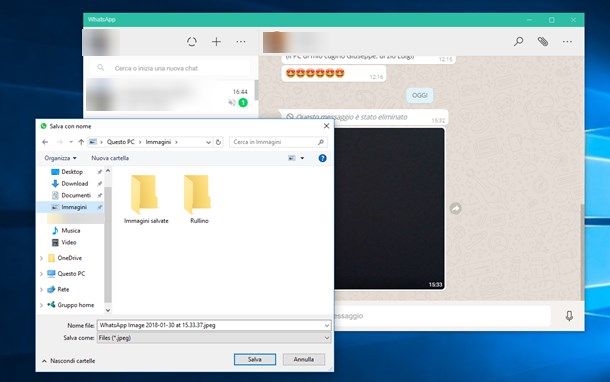610x382 pixels.
Task: Open recent locations dropdown arrow in dialog
Action: (71, 142)
